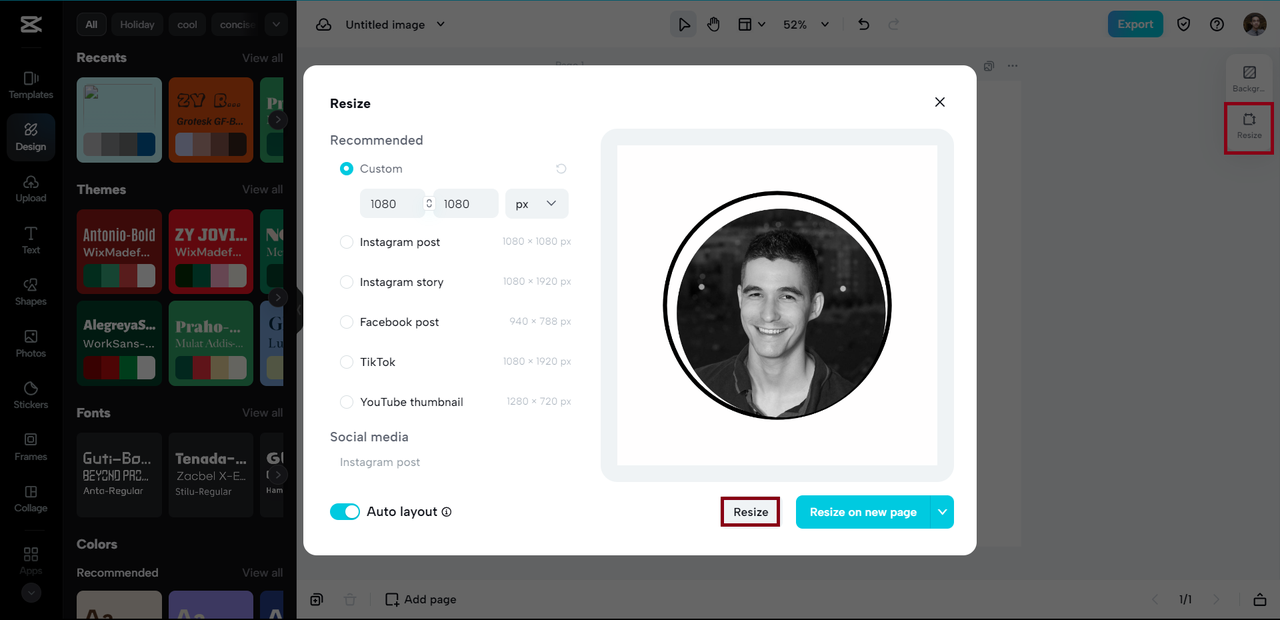This screenshot has height=620, width=1280.
Task: Show more Recents with the arrow
Action: 278,119
